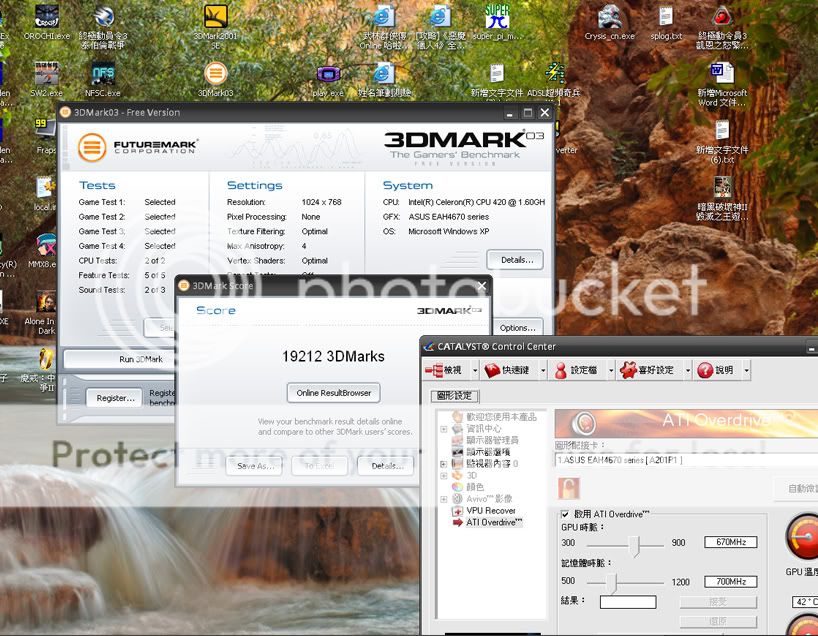This screenshot has height=636, width=818.
Task: Select 顯示器選項 in the tree
Action: pyautogui.click(x=488, y=452)
